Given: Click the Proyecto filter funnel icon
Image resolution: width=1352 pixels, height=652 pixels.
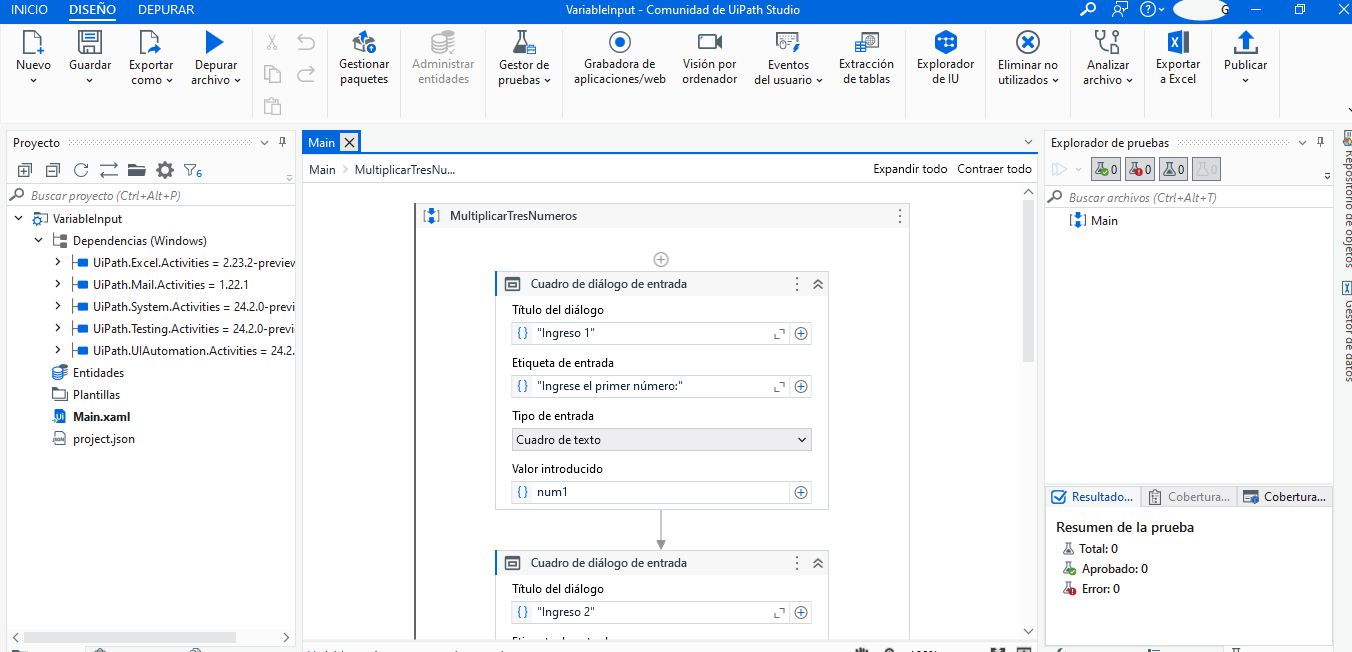Looking at the screenshot, I should tap(192, 170).
